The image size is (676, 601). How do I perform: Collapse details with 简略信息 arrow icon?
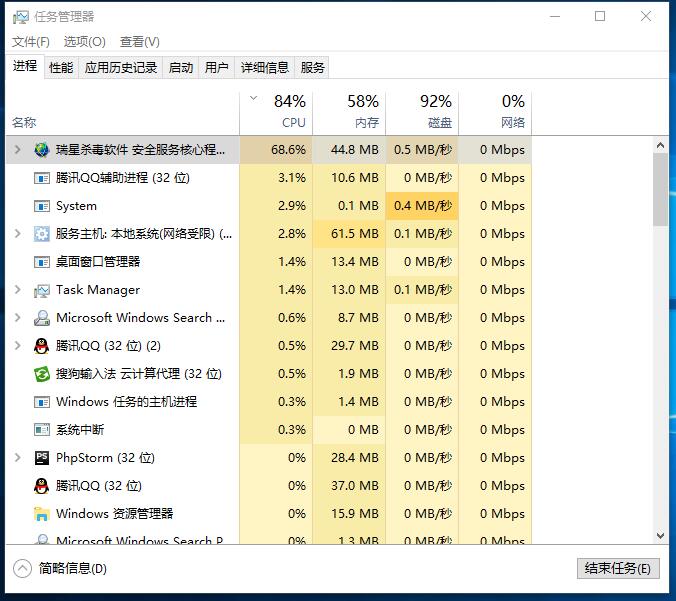(22, 568)
